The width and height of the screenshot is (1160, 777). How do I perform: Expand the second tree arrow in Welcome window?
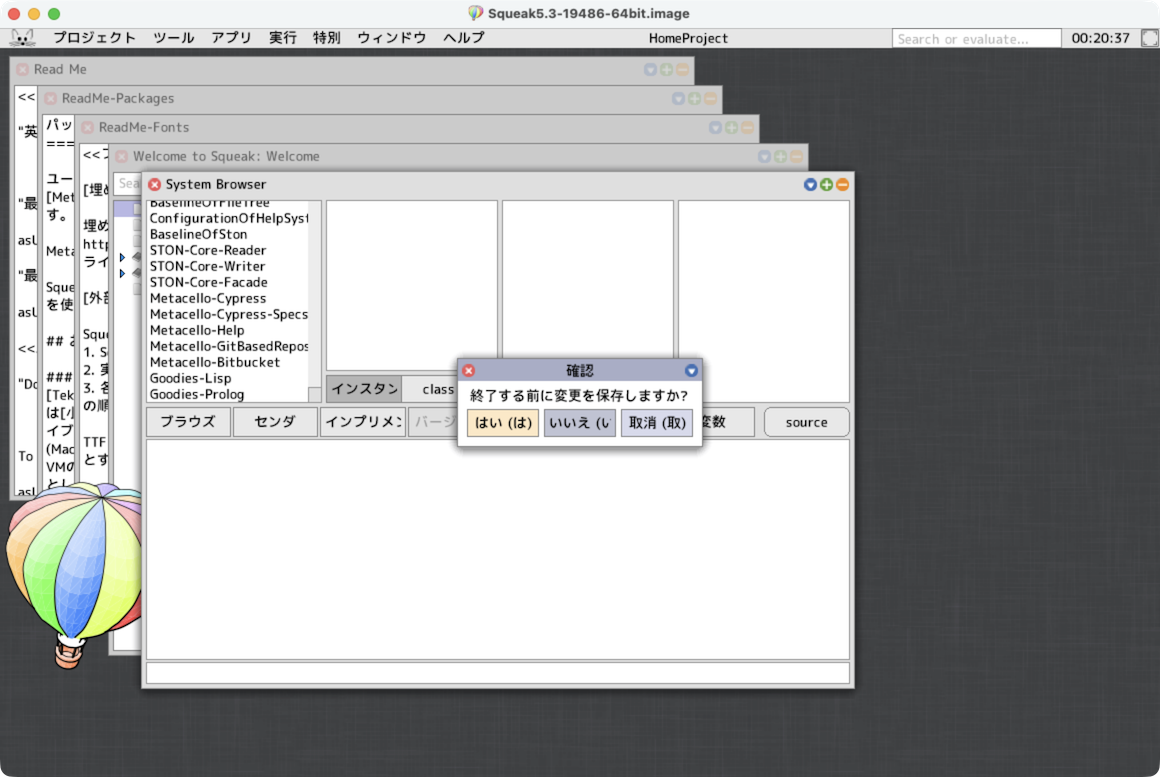point(122,273)
